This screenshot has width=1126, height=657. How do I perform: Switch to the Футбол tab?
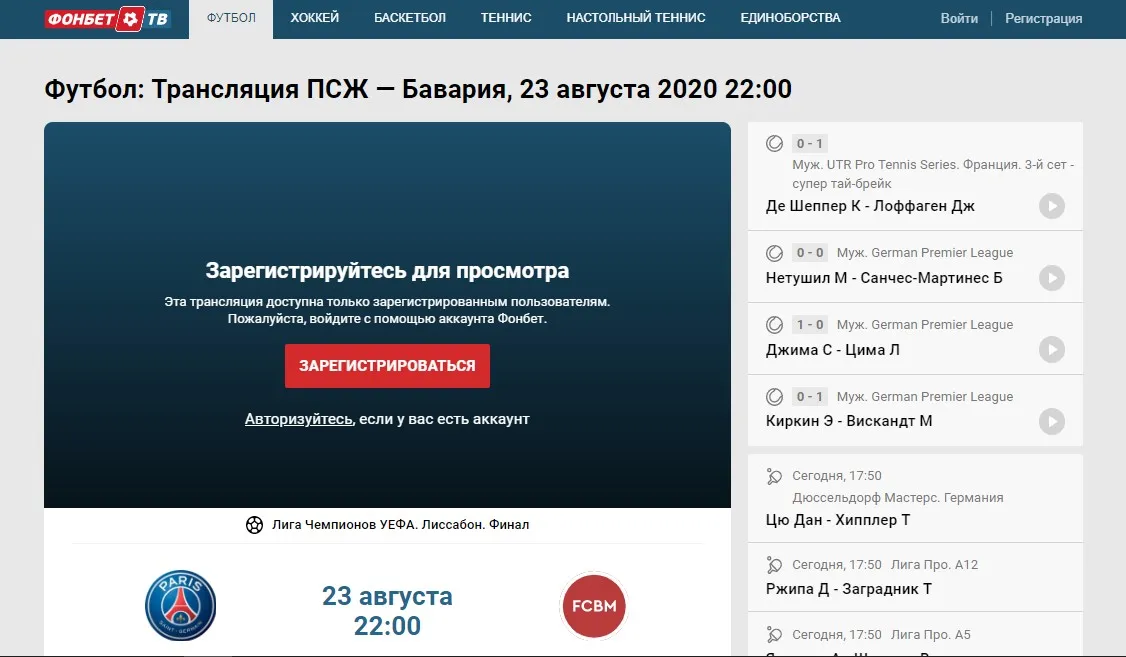pos(231,18)
